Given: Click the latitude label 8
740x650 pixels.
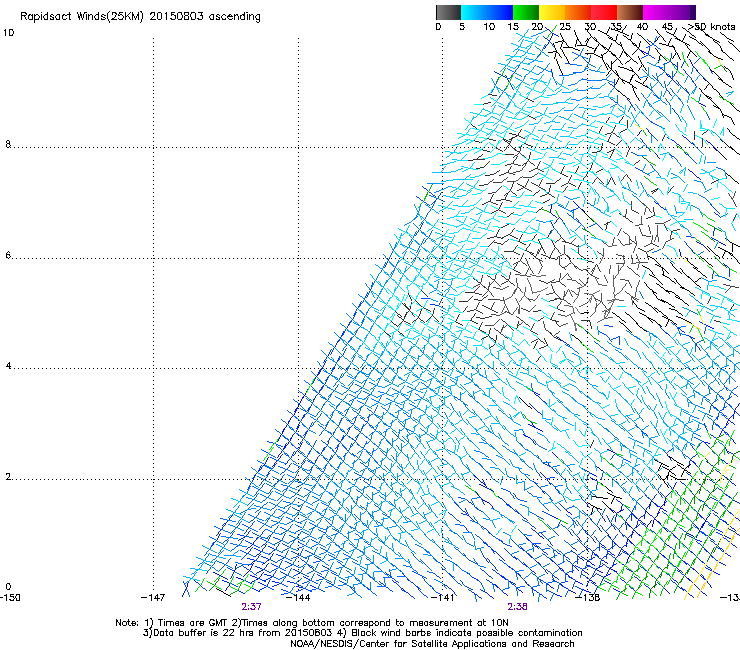Looking at the screenshot, I should 8,144.
